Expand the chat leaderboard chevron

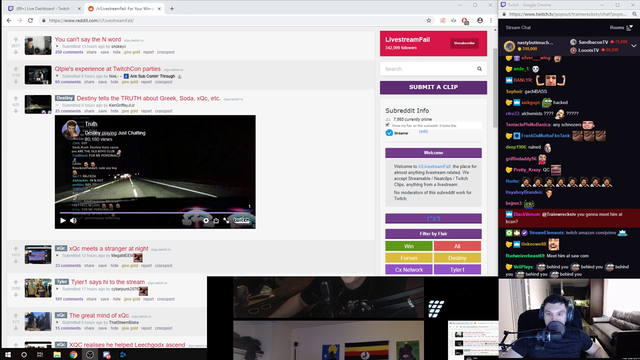(633, 46)
